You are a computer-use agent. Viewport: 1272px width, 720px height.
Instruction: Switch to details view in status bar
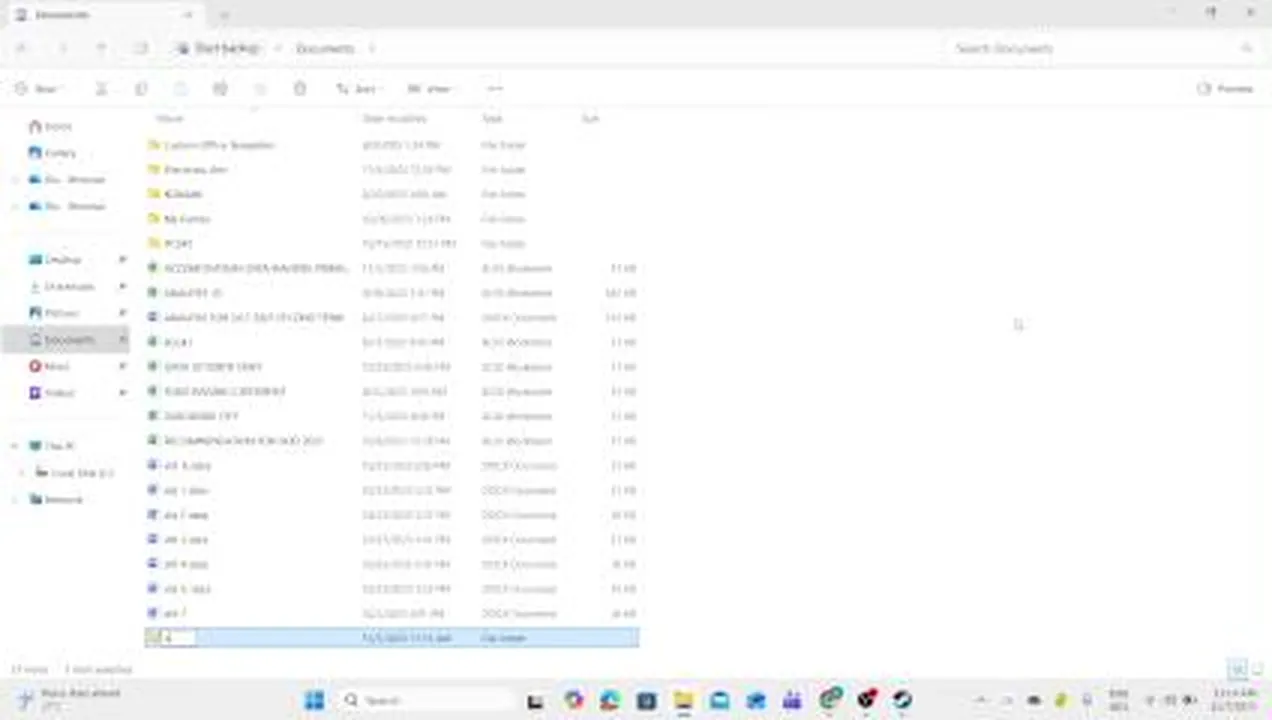[1238, 669]
